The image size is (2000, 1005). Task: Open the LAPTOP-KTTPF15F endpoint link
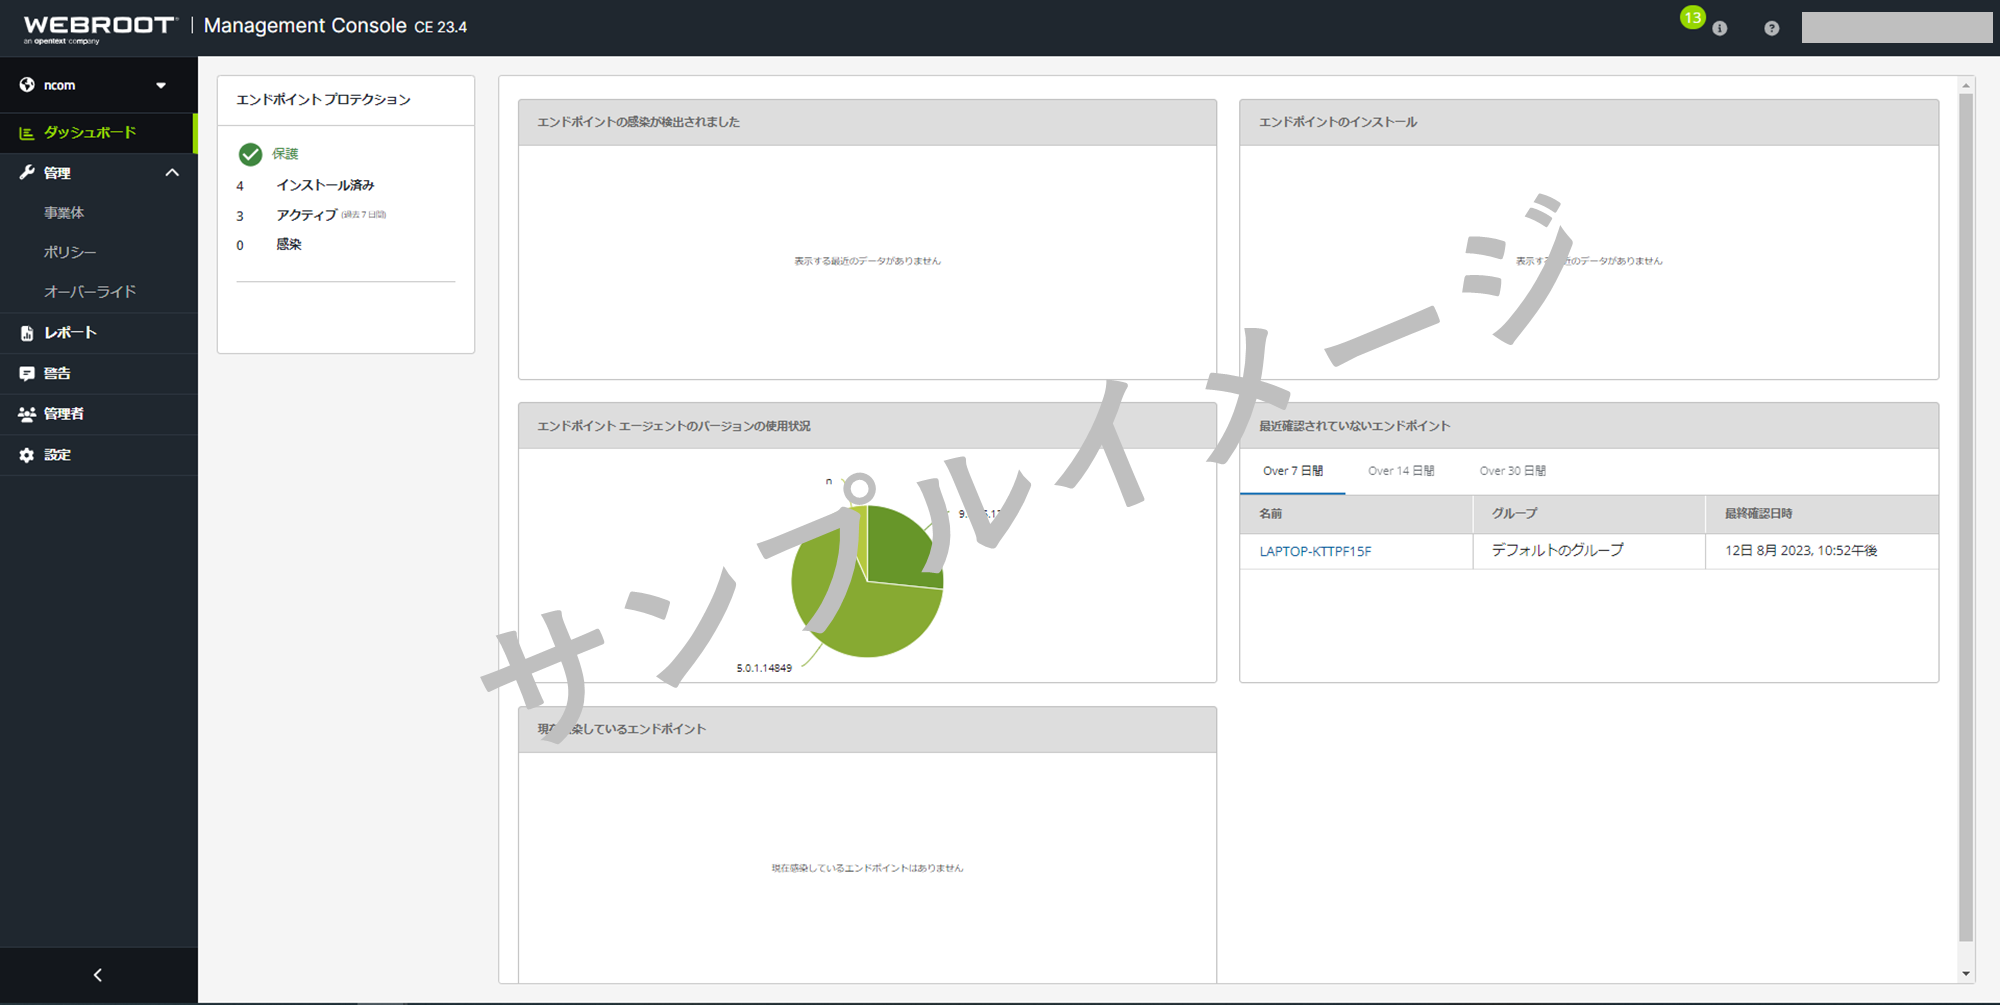pos(1315,551)
